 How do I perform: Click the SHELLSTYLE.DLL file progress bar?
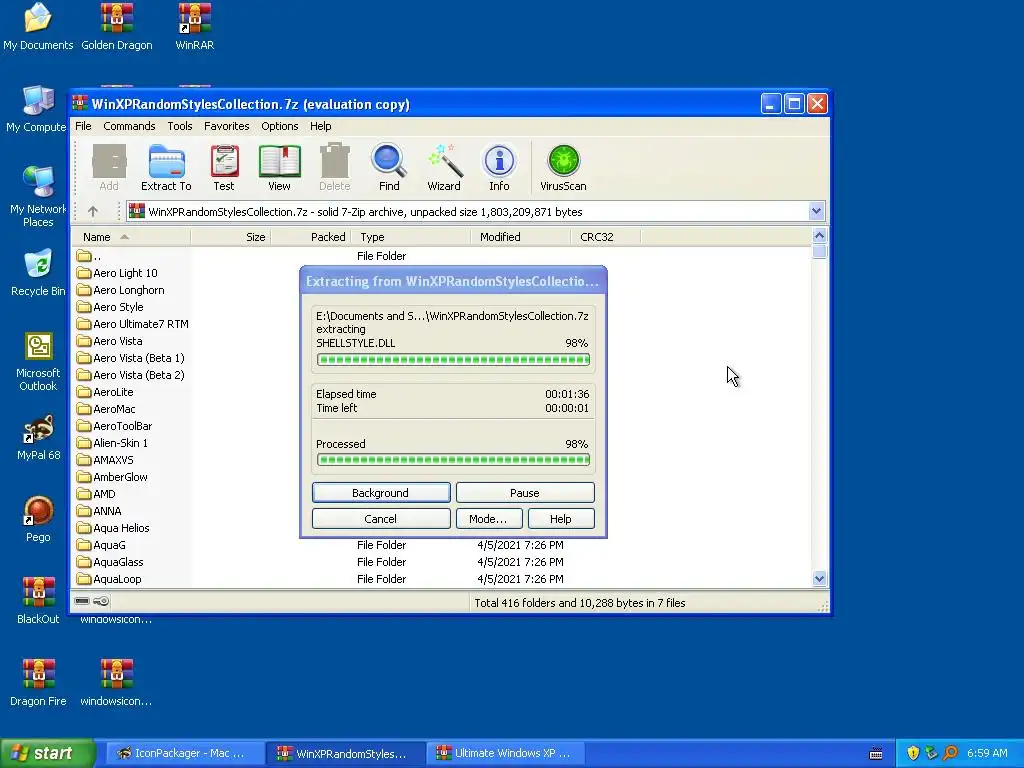453,359
